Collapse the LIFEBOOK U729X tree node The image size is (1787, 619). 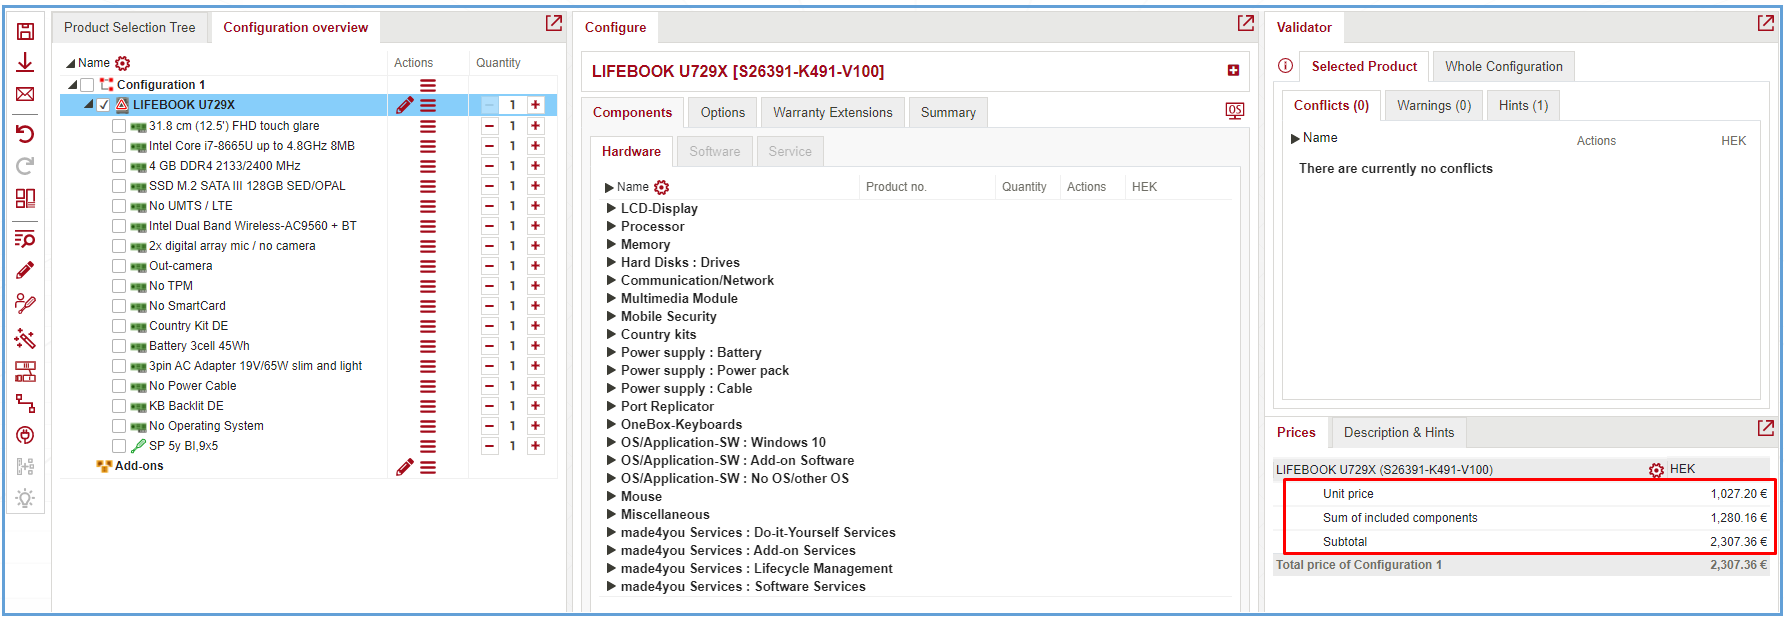pos(89,105)
